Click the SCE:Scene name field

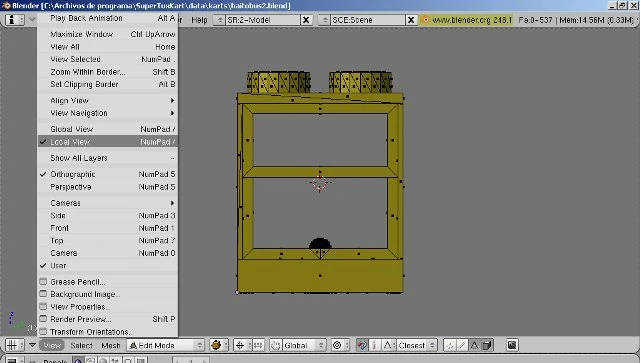point(367,20)
